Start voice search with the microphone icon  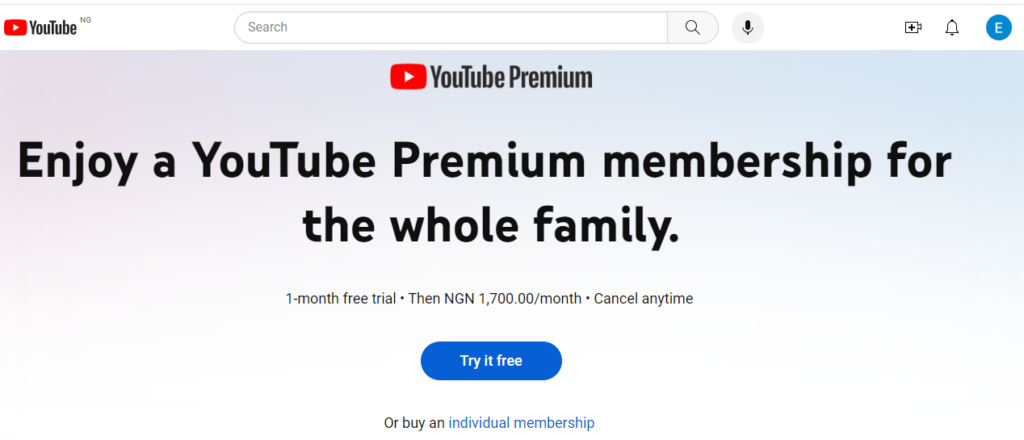click(x=748, y=27)
